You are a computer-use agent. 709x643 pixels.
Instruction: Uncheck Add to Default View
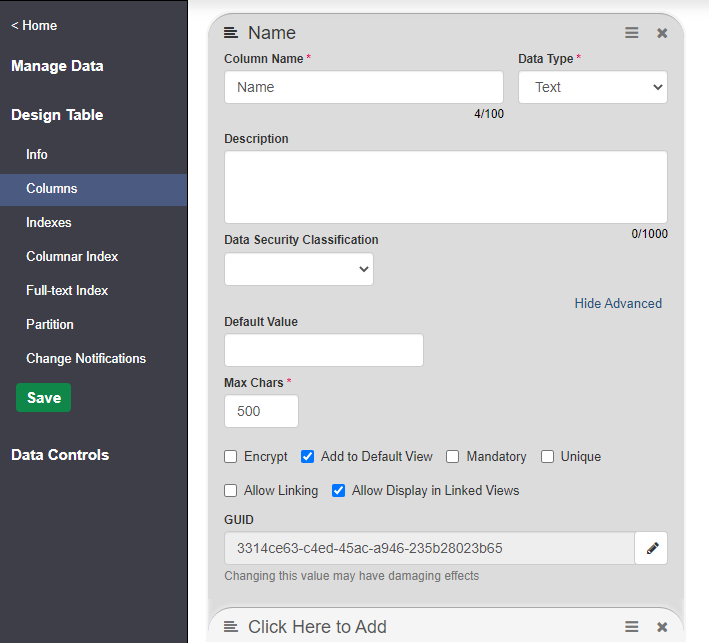[x=308, y=457]
